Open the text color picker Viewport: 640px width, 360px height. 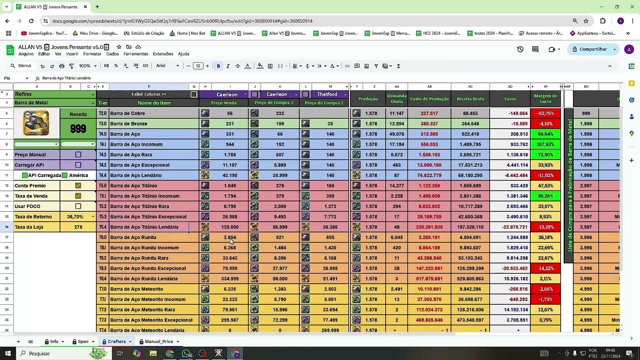click(247, 66)
